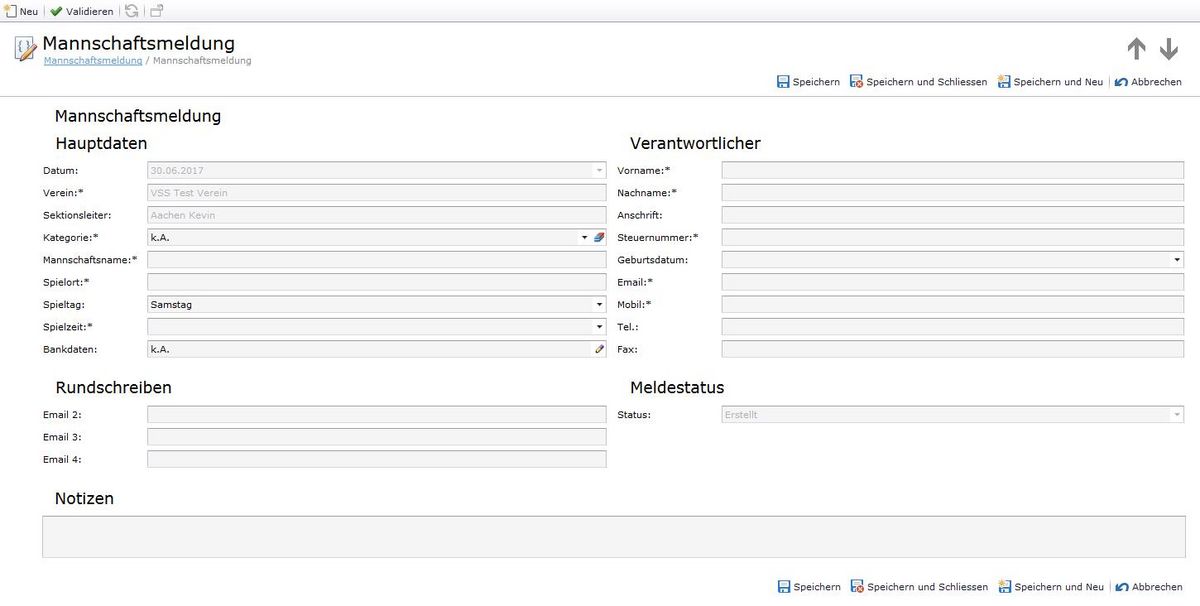The image size is (1200, 606).
Task: Click bottom Speichern und Neu
Action: (x=1051, y=587)
